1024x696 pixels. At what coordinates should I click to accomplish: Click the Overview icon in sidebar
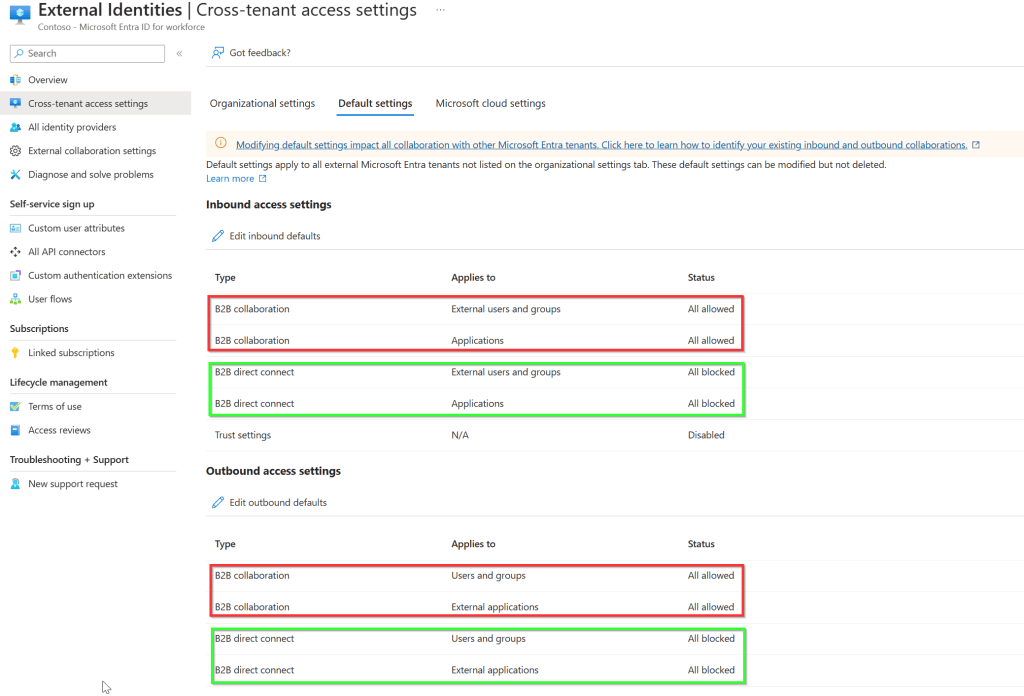[x=15, y=80]
